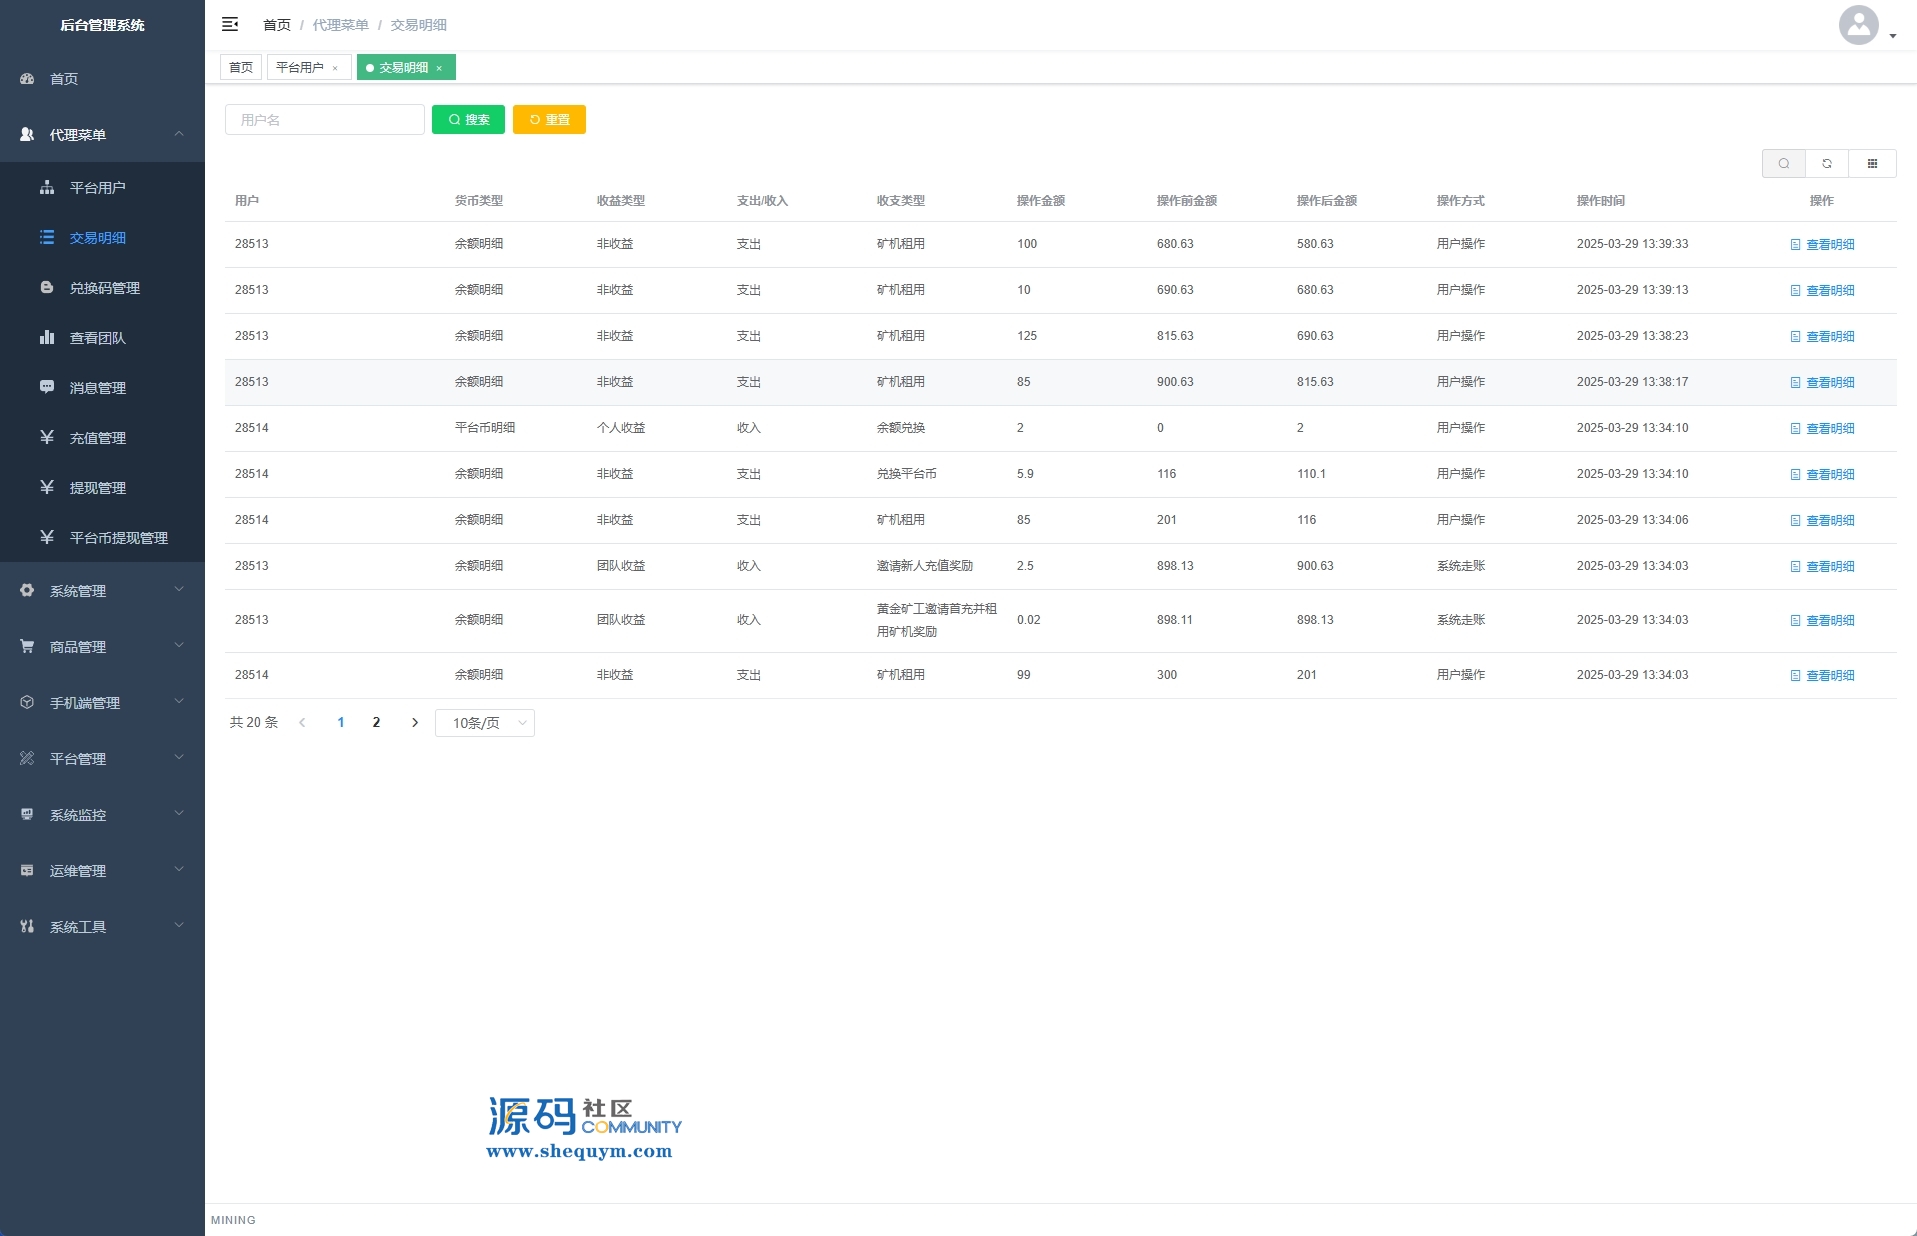
Task: Open 查看明细 for the 680.63 to 580.63 row
Action: click(x=1822, y=245)
